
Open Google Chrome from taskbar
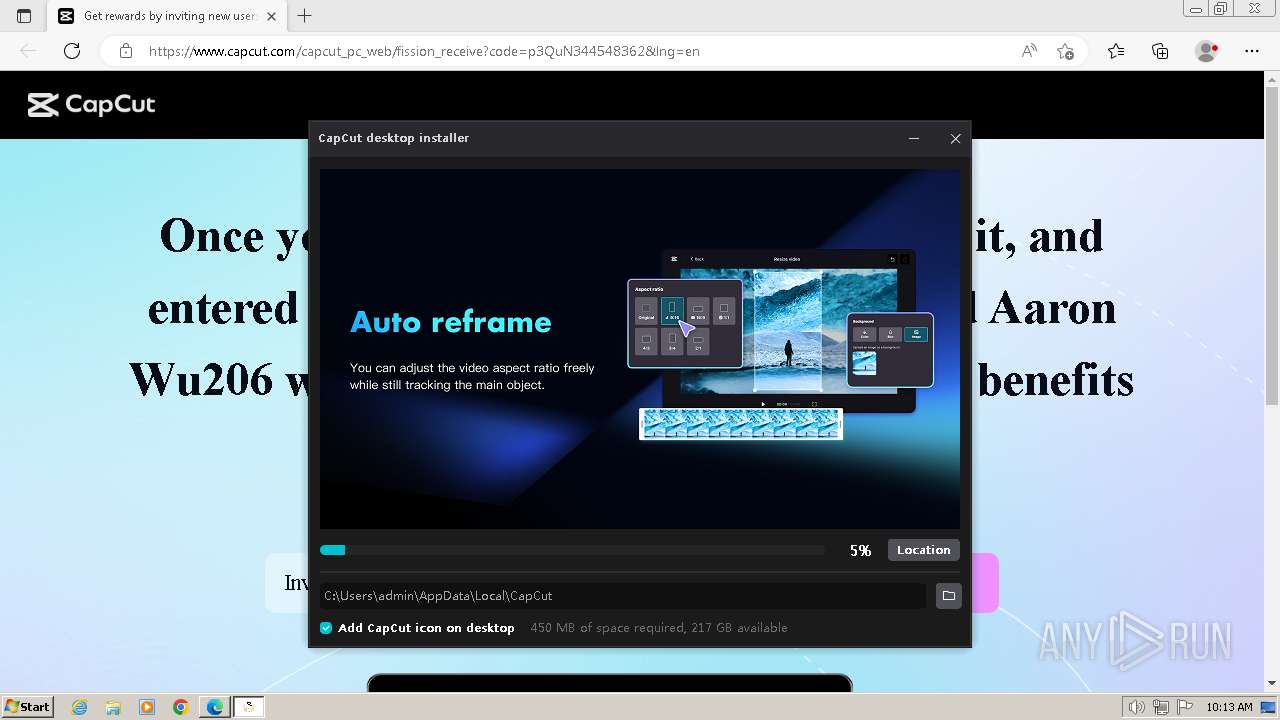pyautogui.click(x=181, y=707)
